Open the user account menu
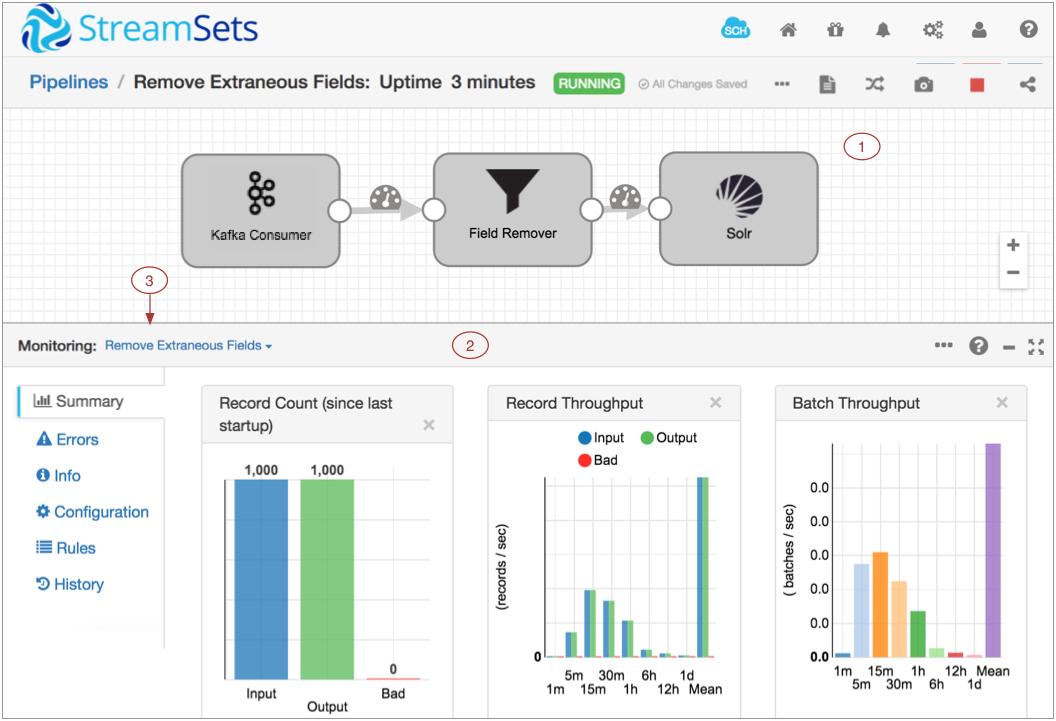1056x721 pixels. pos(979,30)
